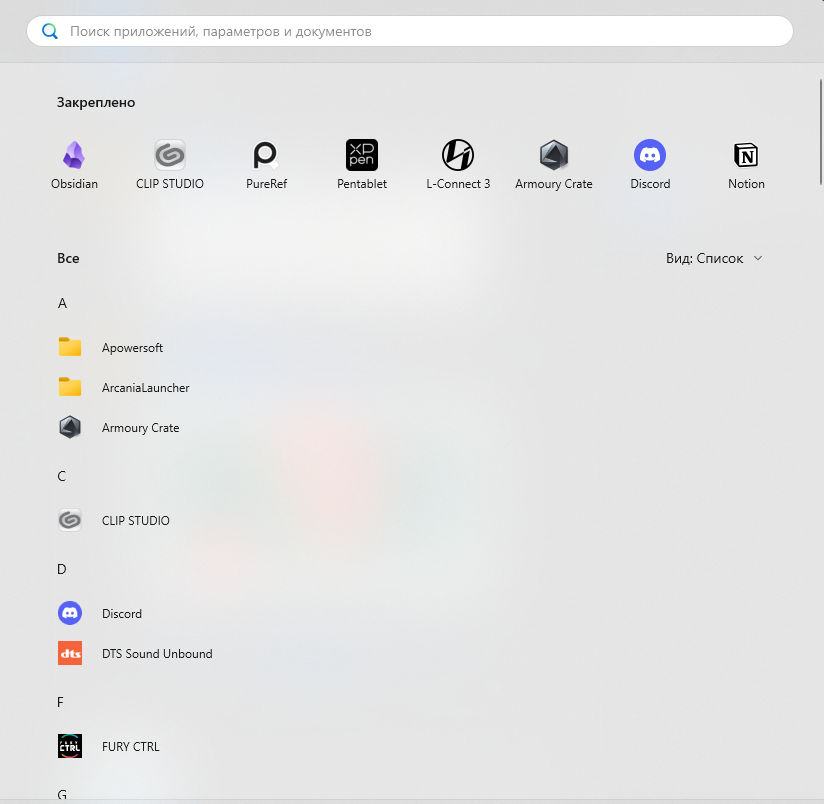Open ArcaniaLauncher folder icon in list
The width and height of the screenshot is (824, 804).
point(70,387)
